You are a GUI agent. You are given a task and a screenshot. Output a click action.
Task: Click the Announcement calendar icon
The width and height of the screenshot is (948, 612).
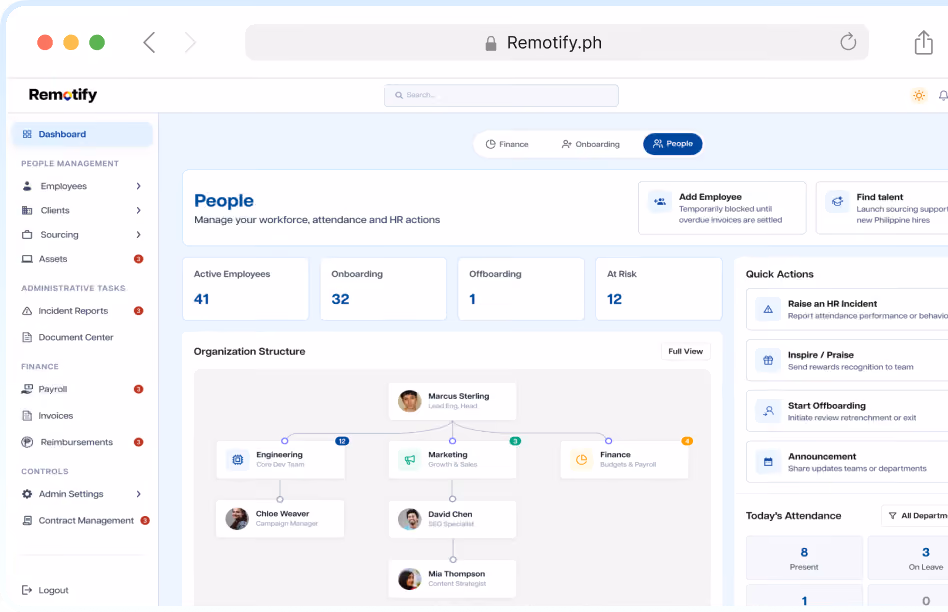768,462
